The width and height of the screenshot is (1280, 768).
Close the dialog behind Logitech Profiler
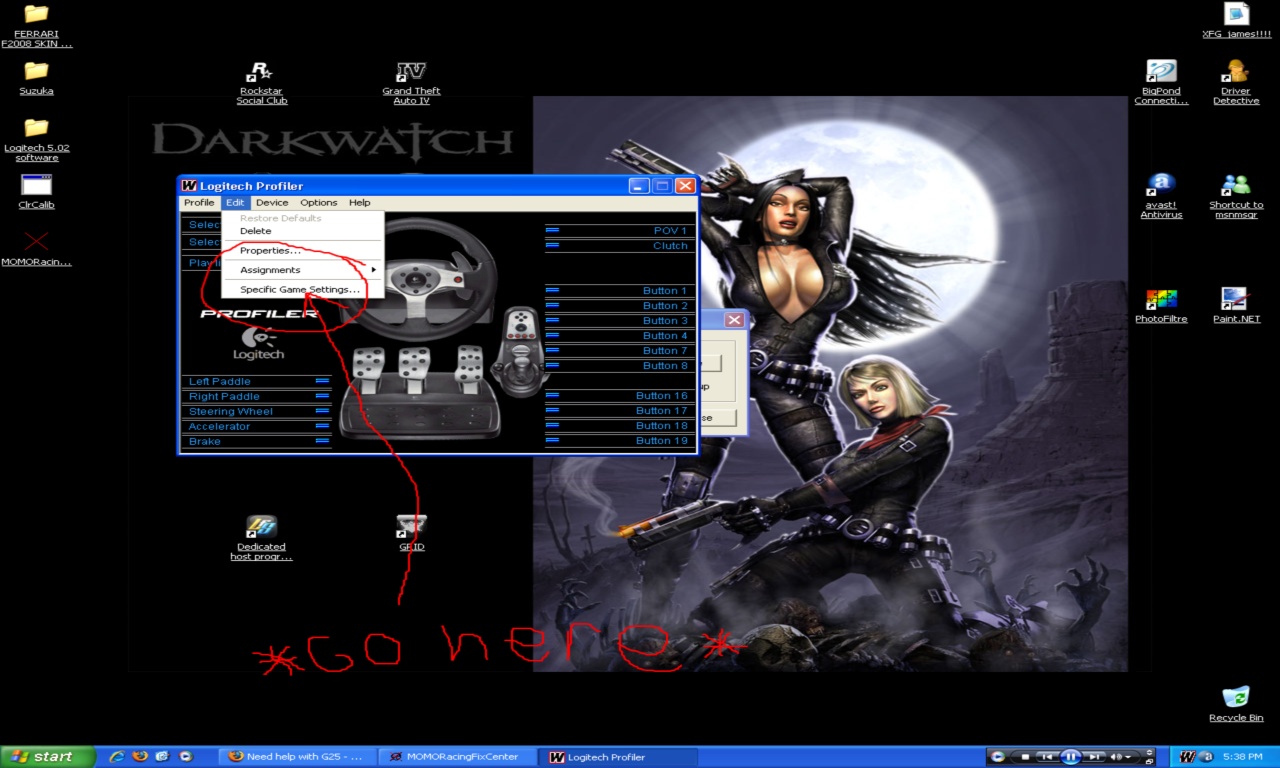point(734,320)
